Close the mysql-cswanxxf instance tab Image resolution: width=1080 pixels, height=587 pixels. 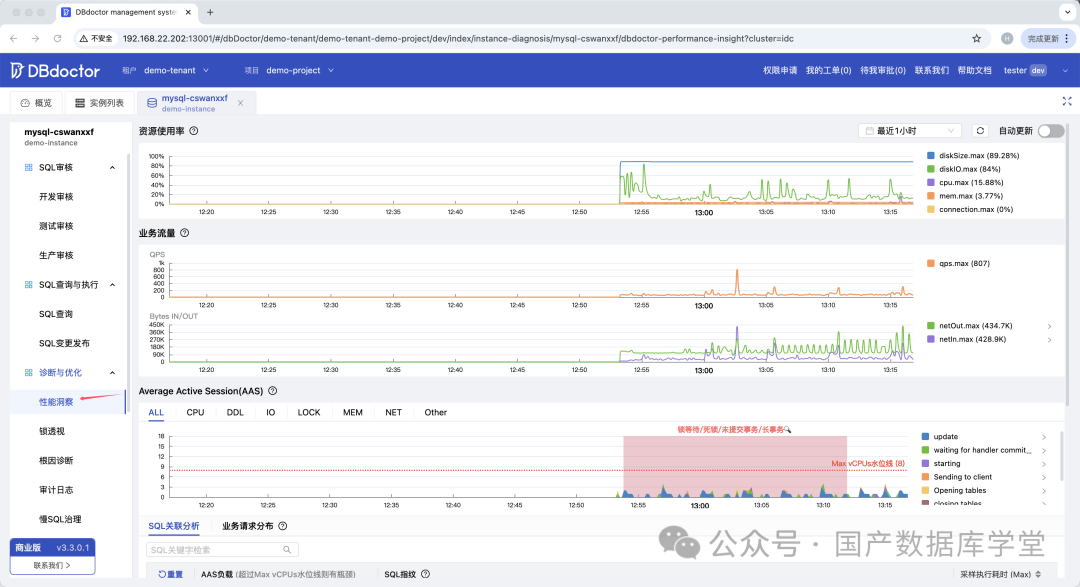pos(240,103)
